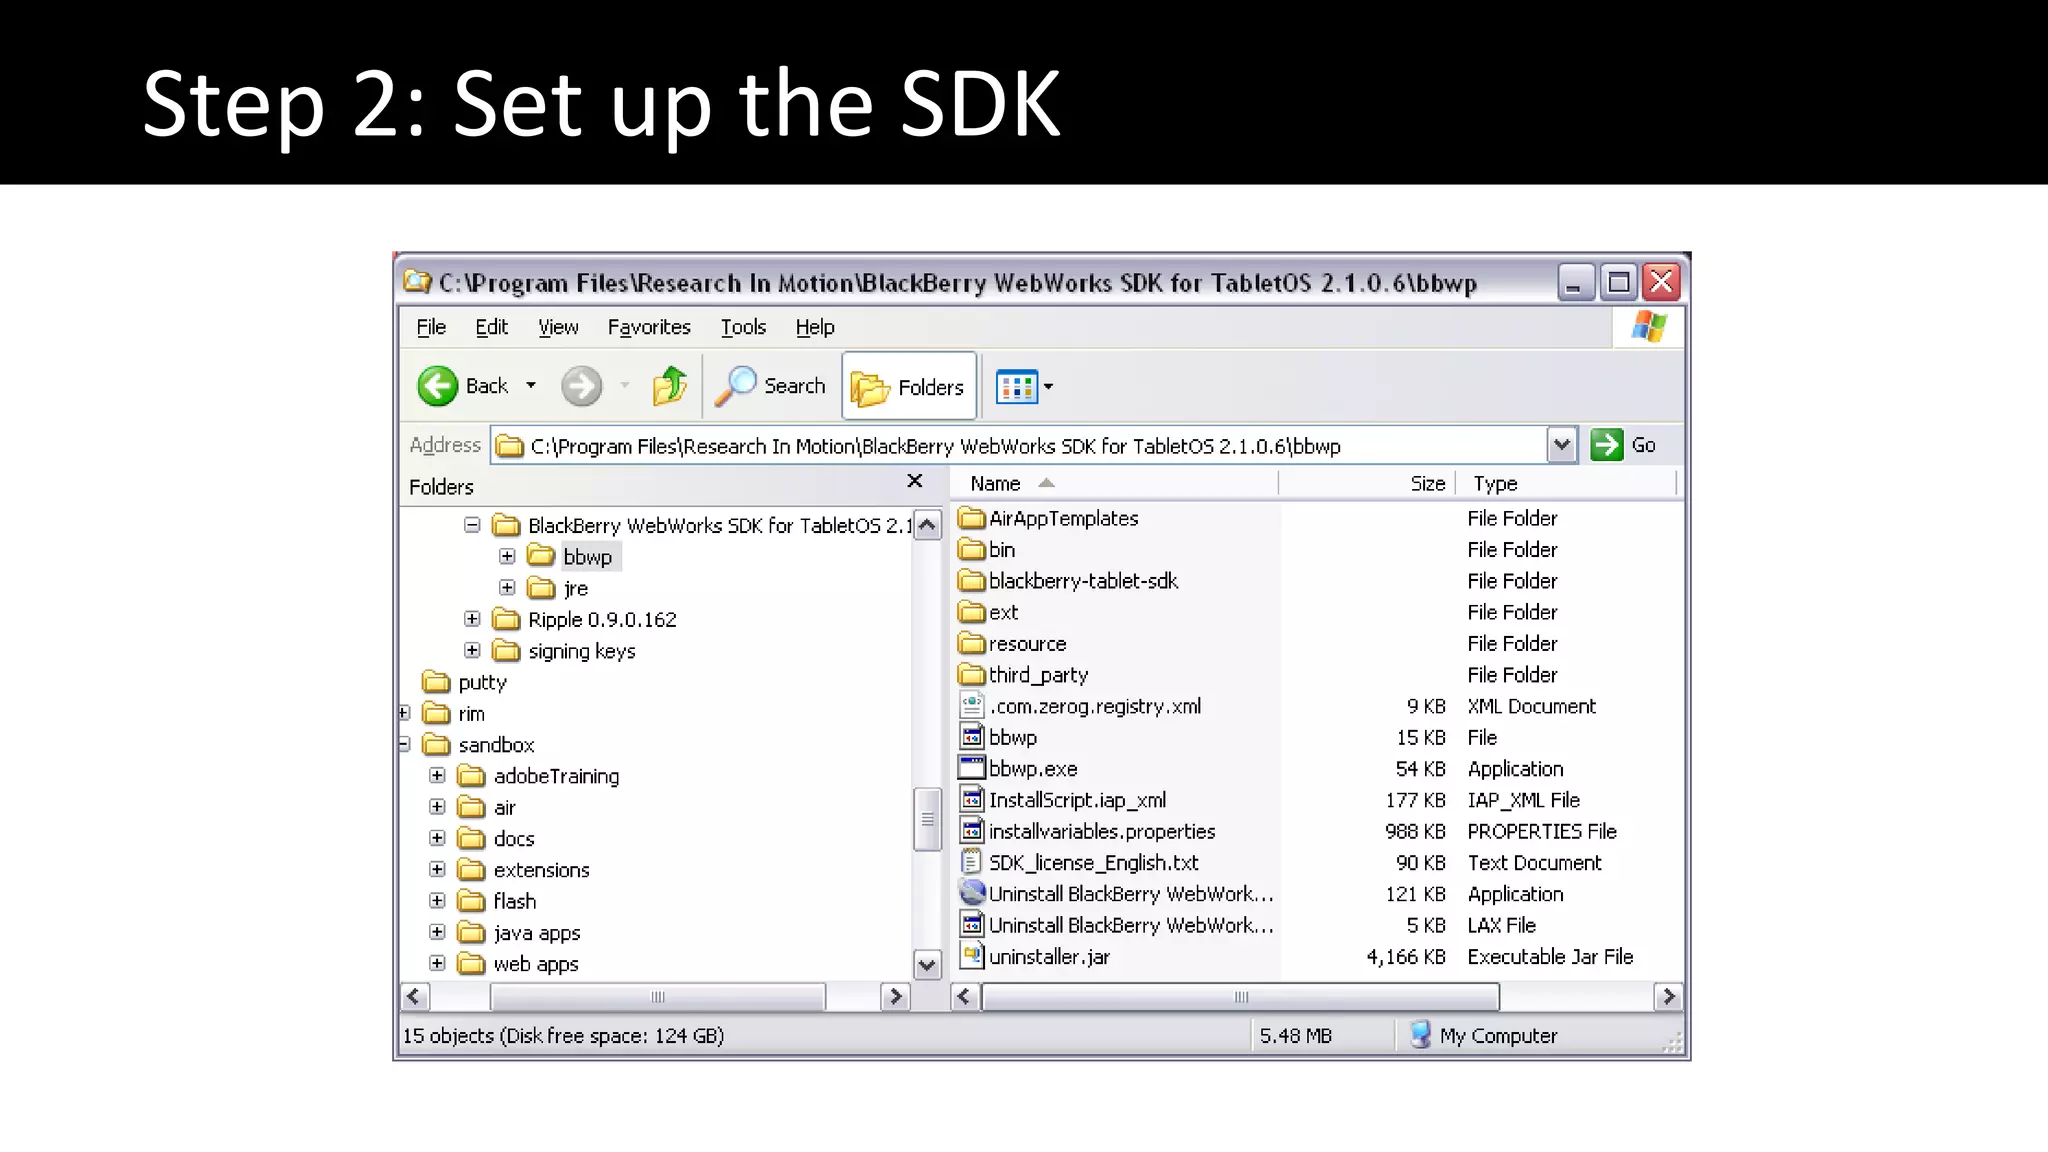Click file list horizontal scrollbar thumb
The image size is (2048, 1152).
point(1240,997)
